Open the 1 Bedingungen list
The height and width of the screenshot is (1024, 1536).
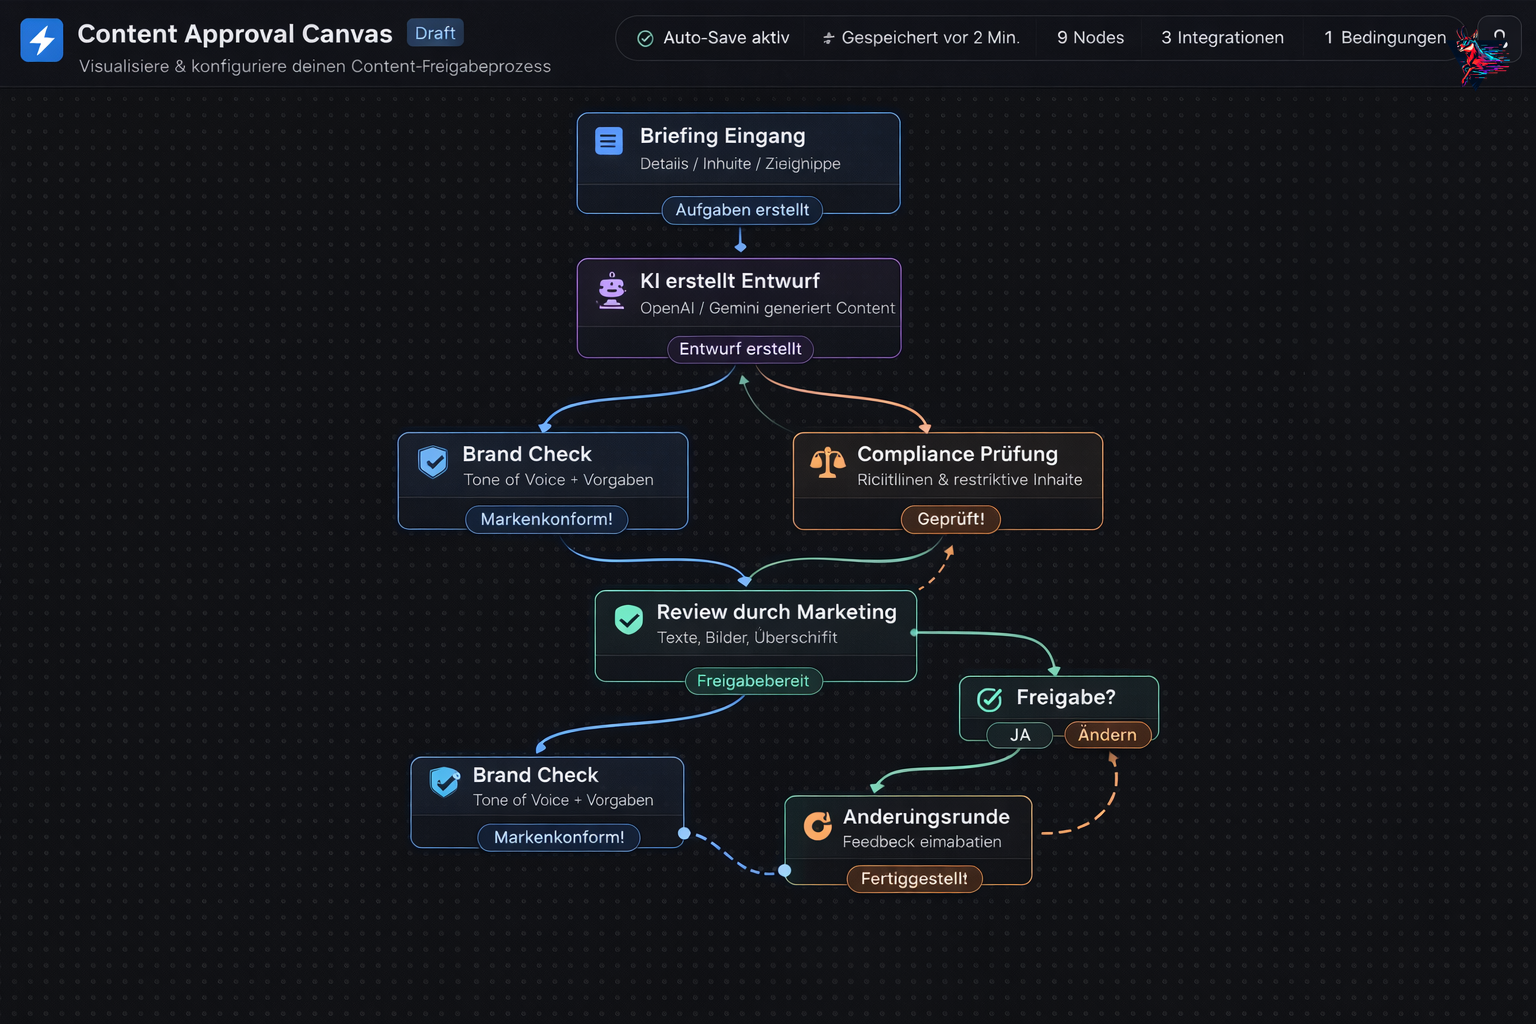1385,38
